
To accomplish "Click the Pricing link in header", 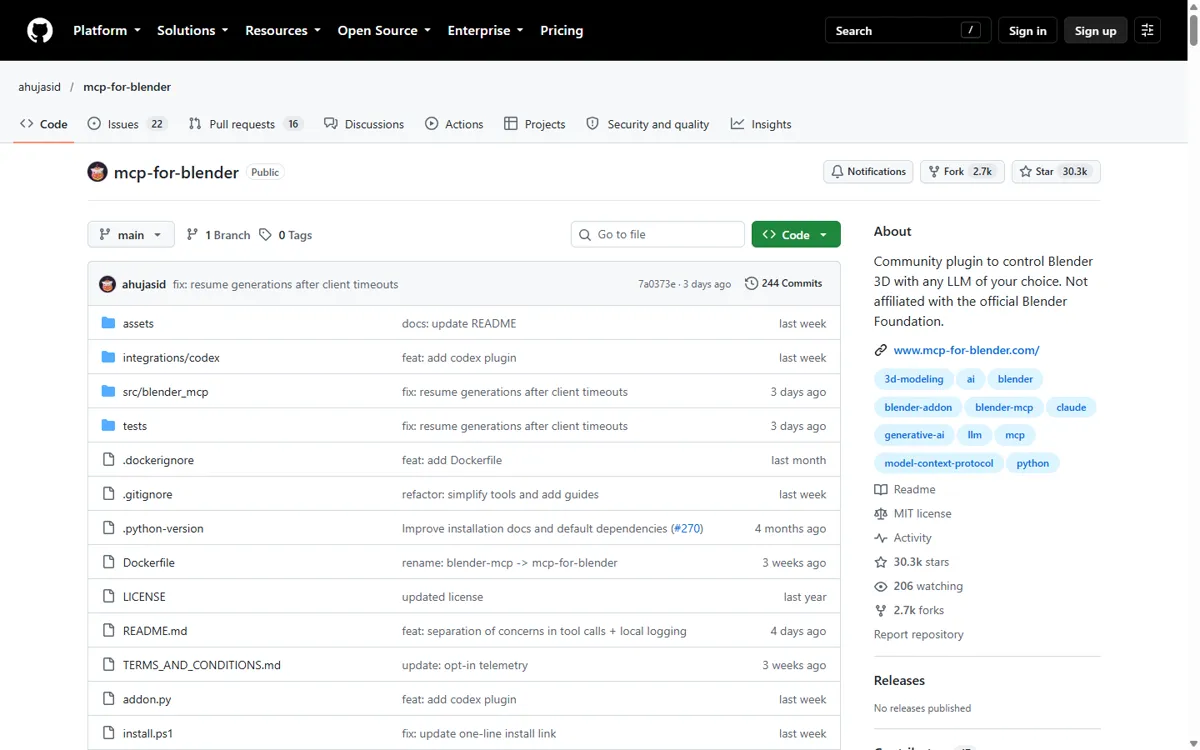I will (x=562, y=31).
